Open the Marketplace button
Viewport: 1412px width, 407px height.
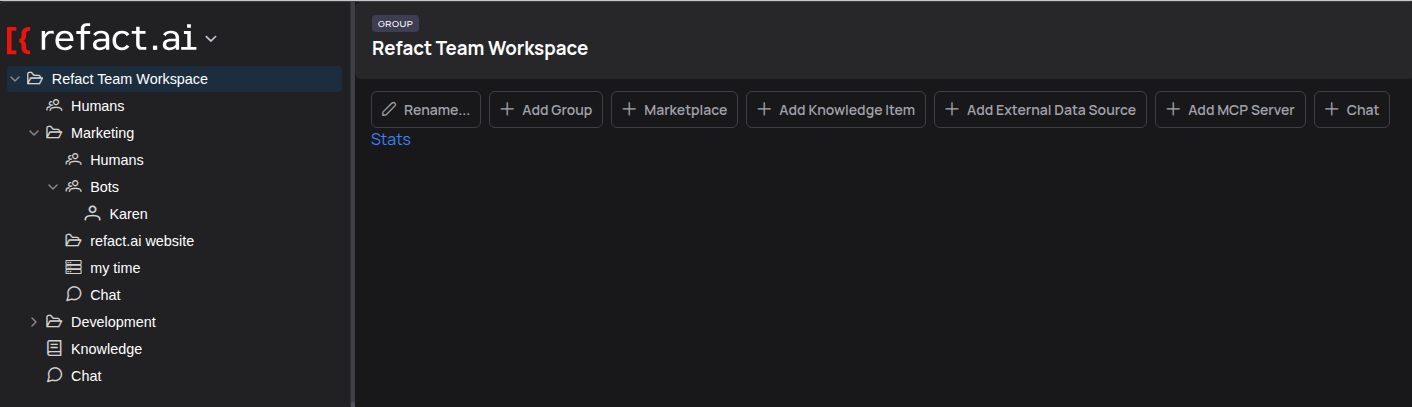point(674,110)
